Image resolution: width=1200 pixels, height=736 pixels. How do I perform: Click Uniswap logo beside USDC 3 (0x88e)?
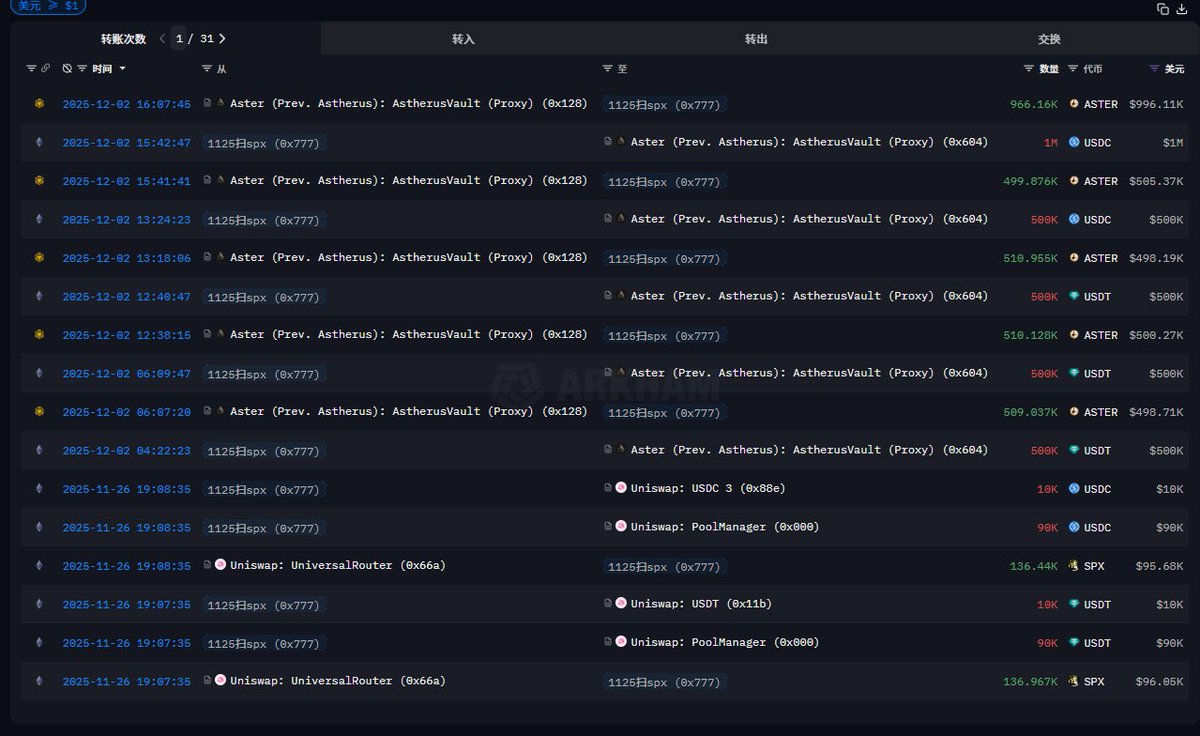tap(621, 488)
